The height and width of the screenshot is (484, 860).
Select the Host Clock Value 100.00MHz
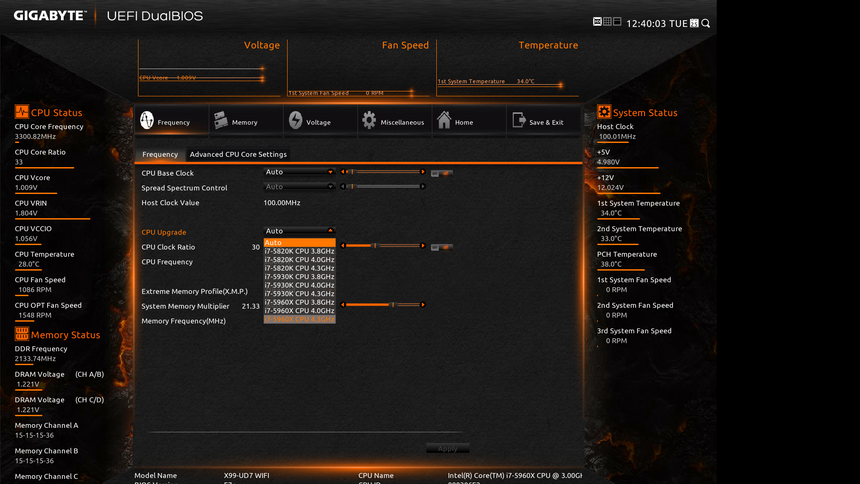pyautogui.click(x=282, y=202)
